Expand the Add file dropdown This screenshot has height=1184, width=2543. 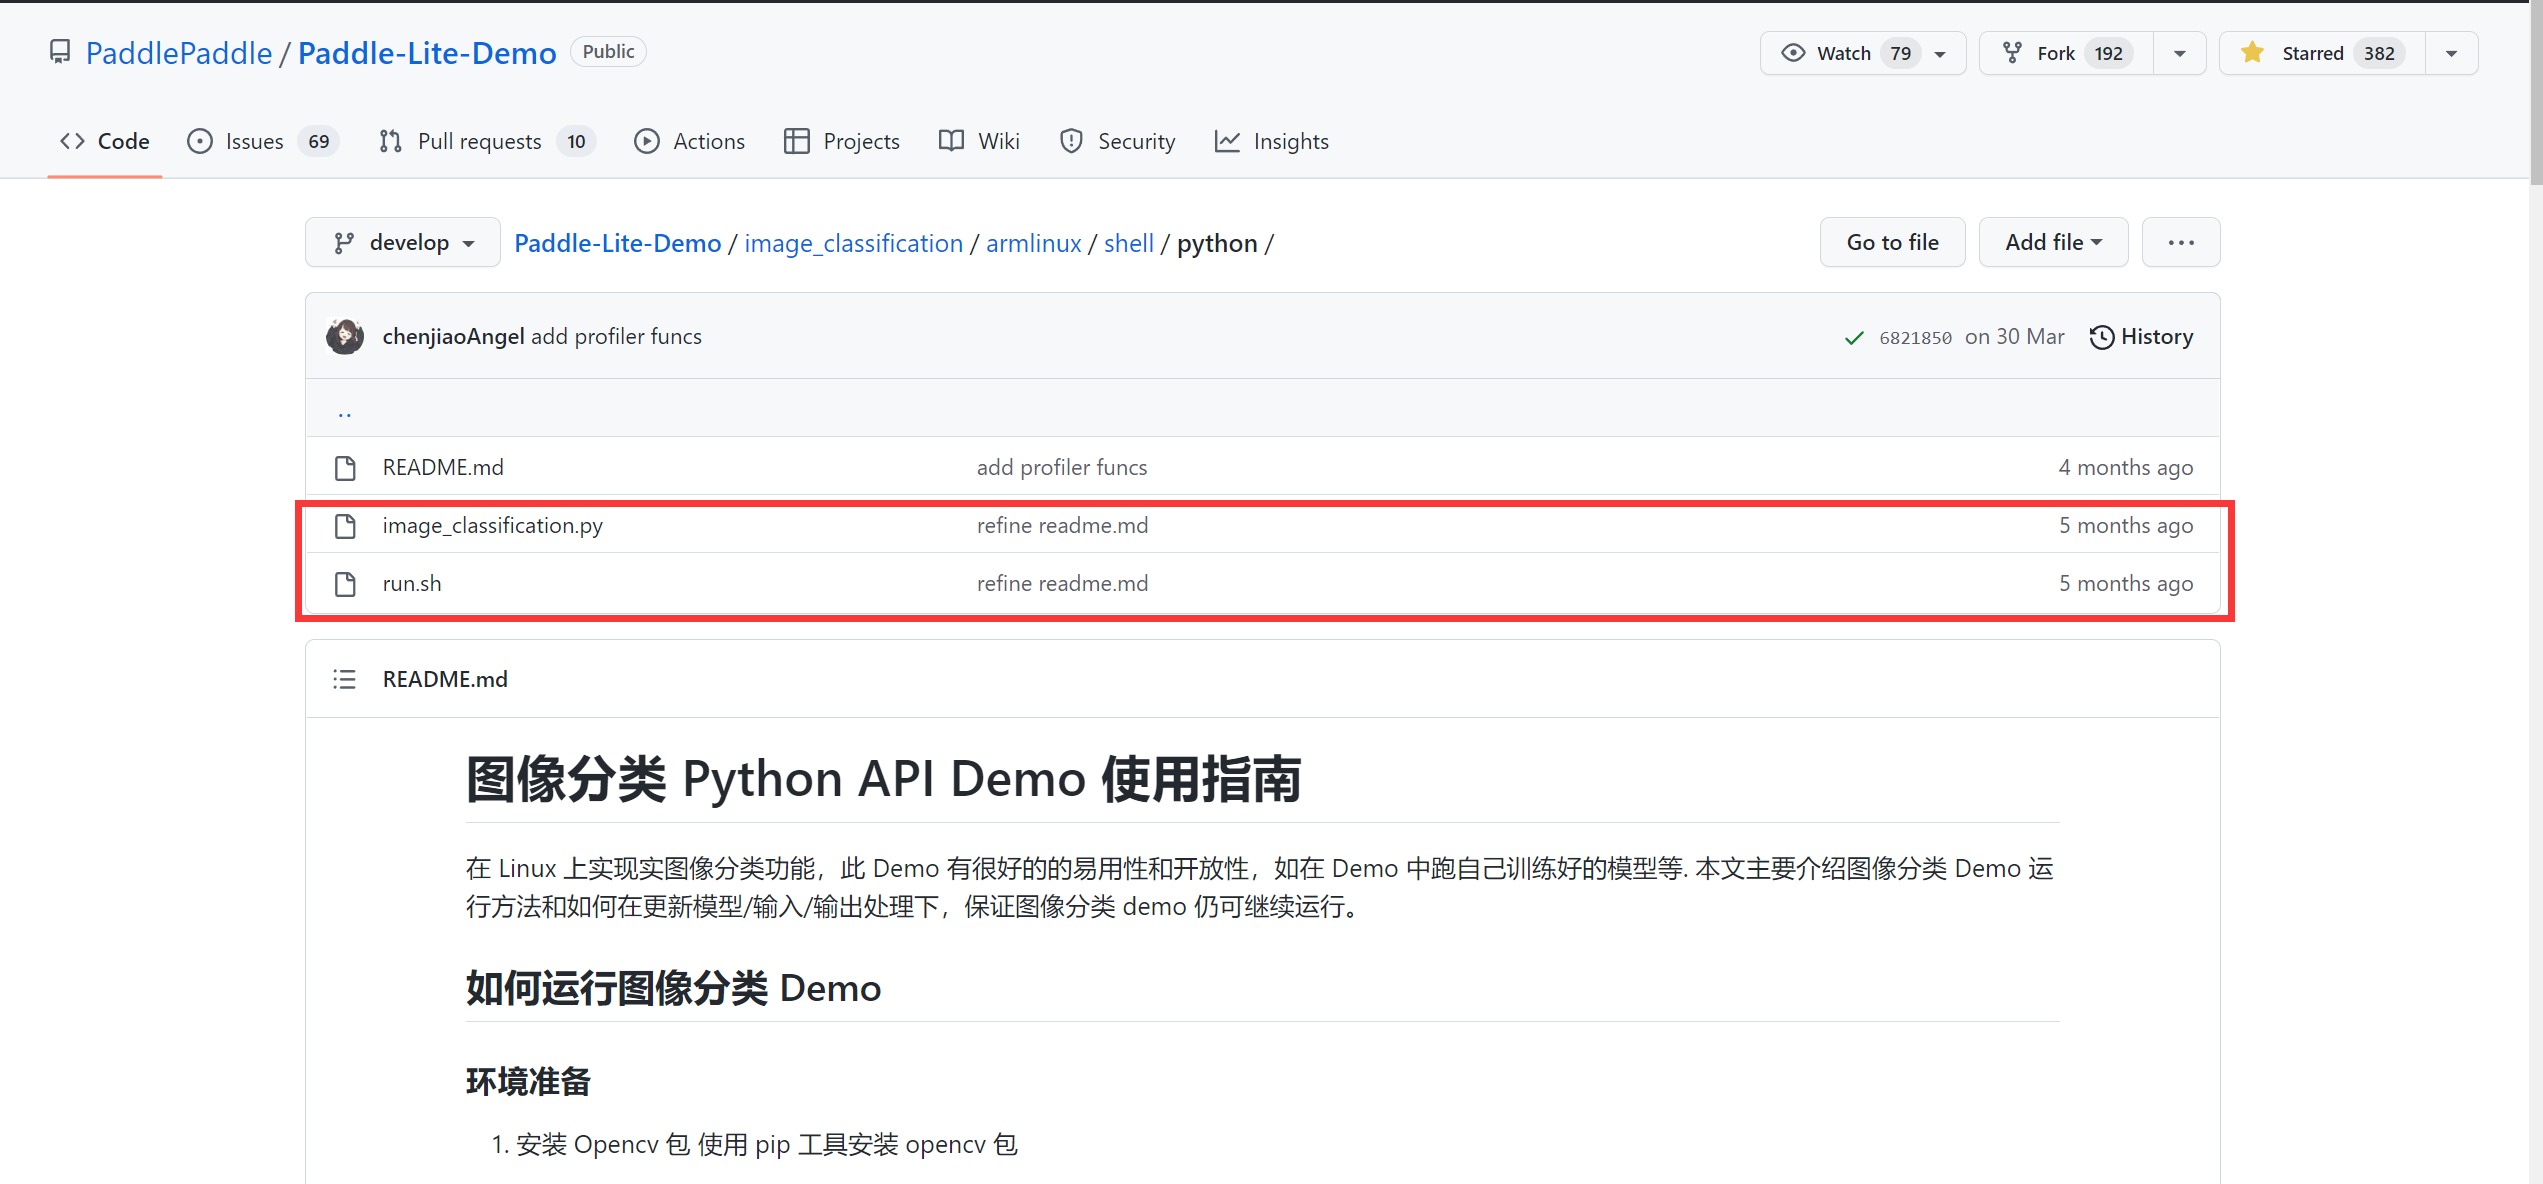click(2052, 242)
